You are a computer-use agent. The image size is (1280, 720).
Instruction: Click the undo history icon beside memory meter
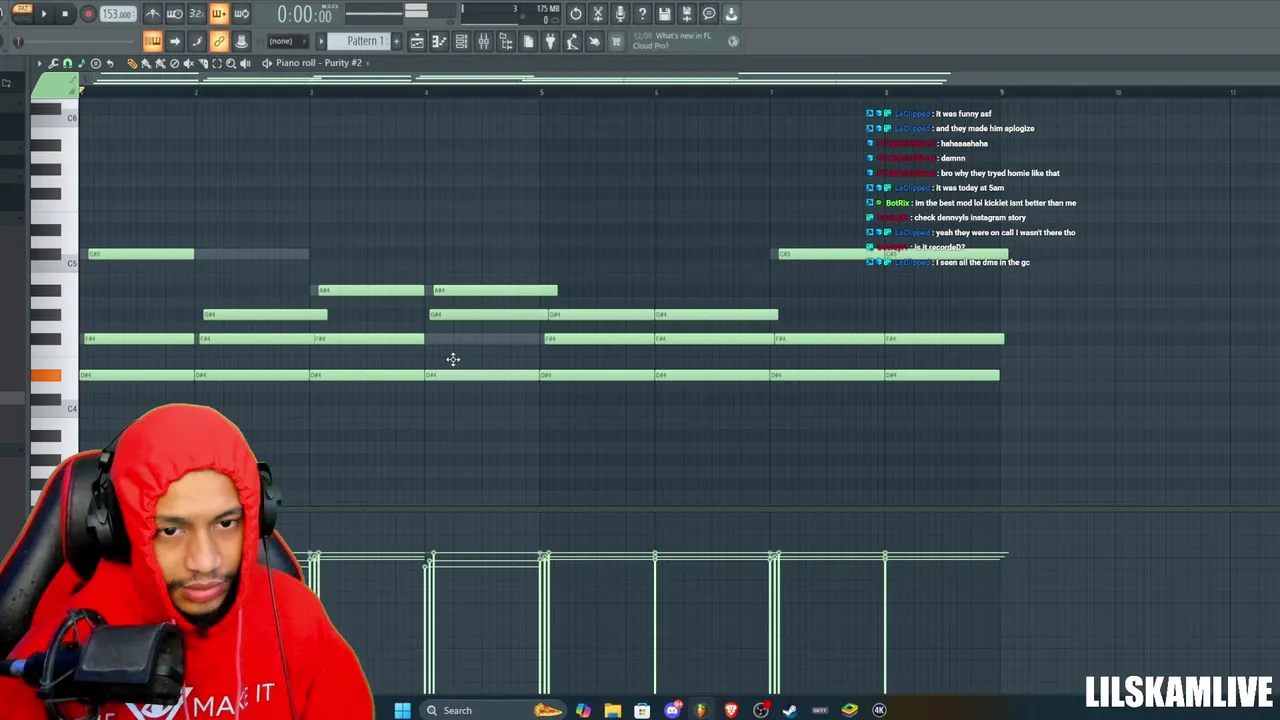(576, 14)
